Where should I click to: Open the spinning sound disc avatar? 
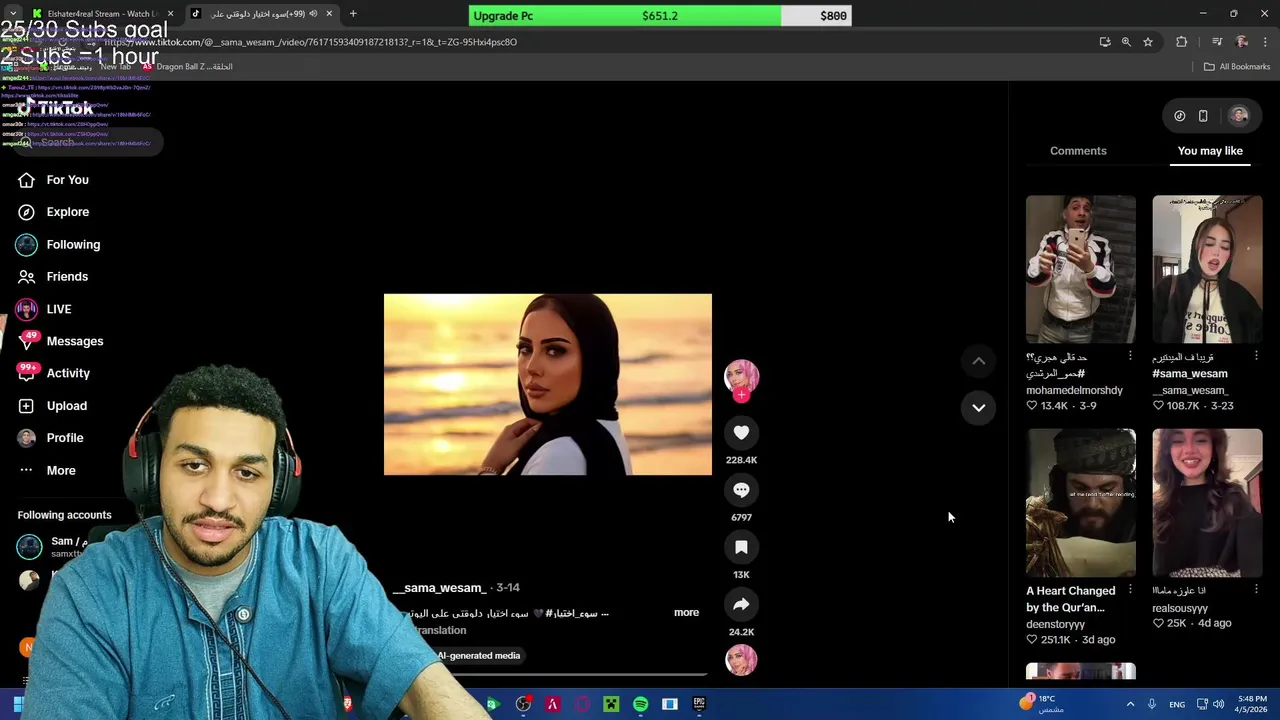741,660
